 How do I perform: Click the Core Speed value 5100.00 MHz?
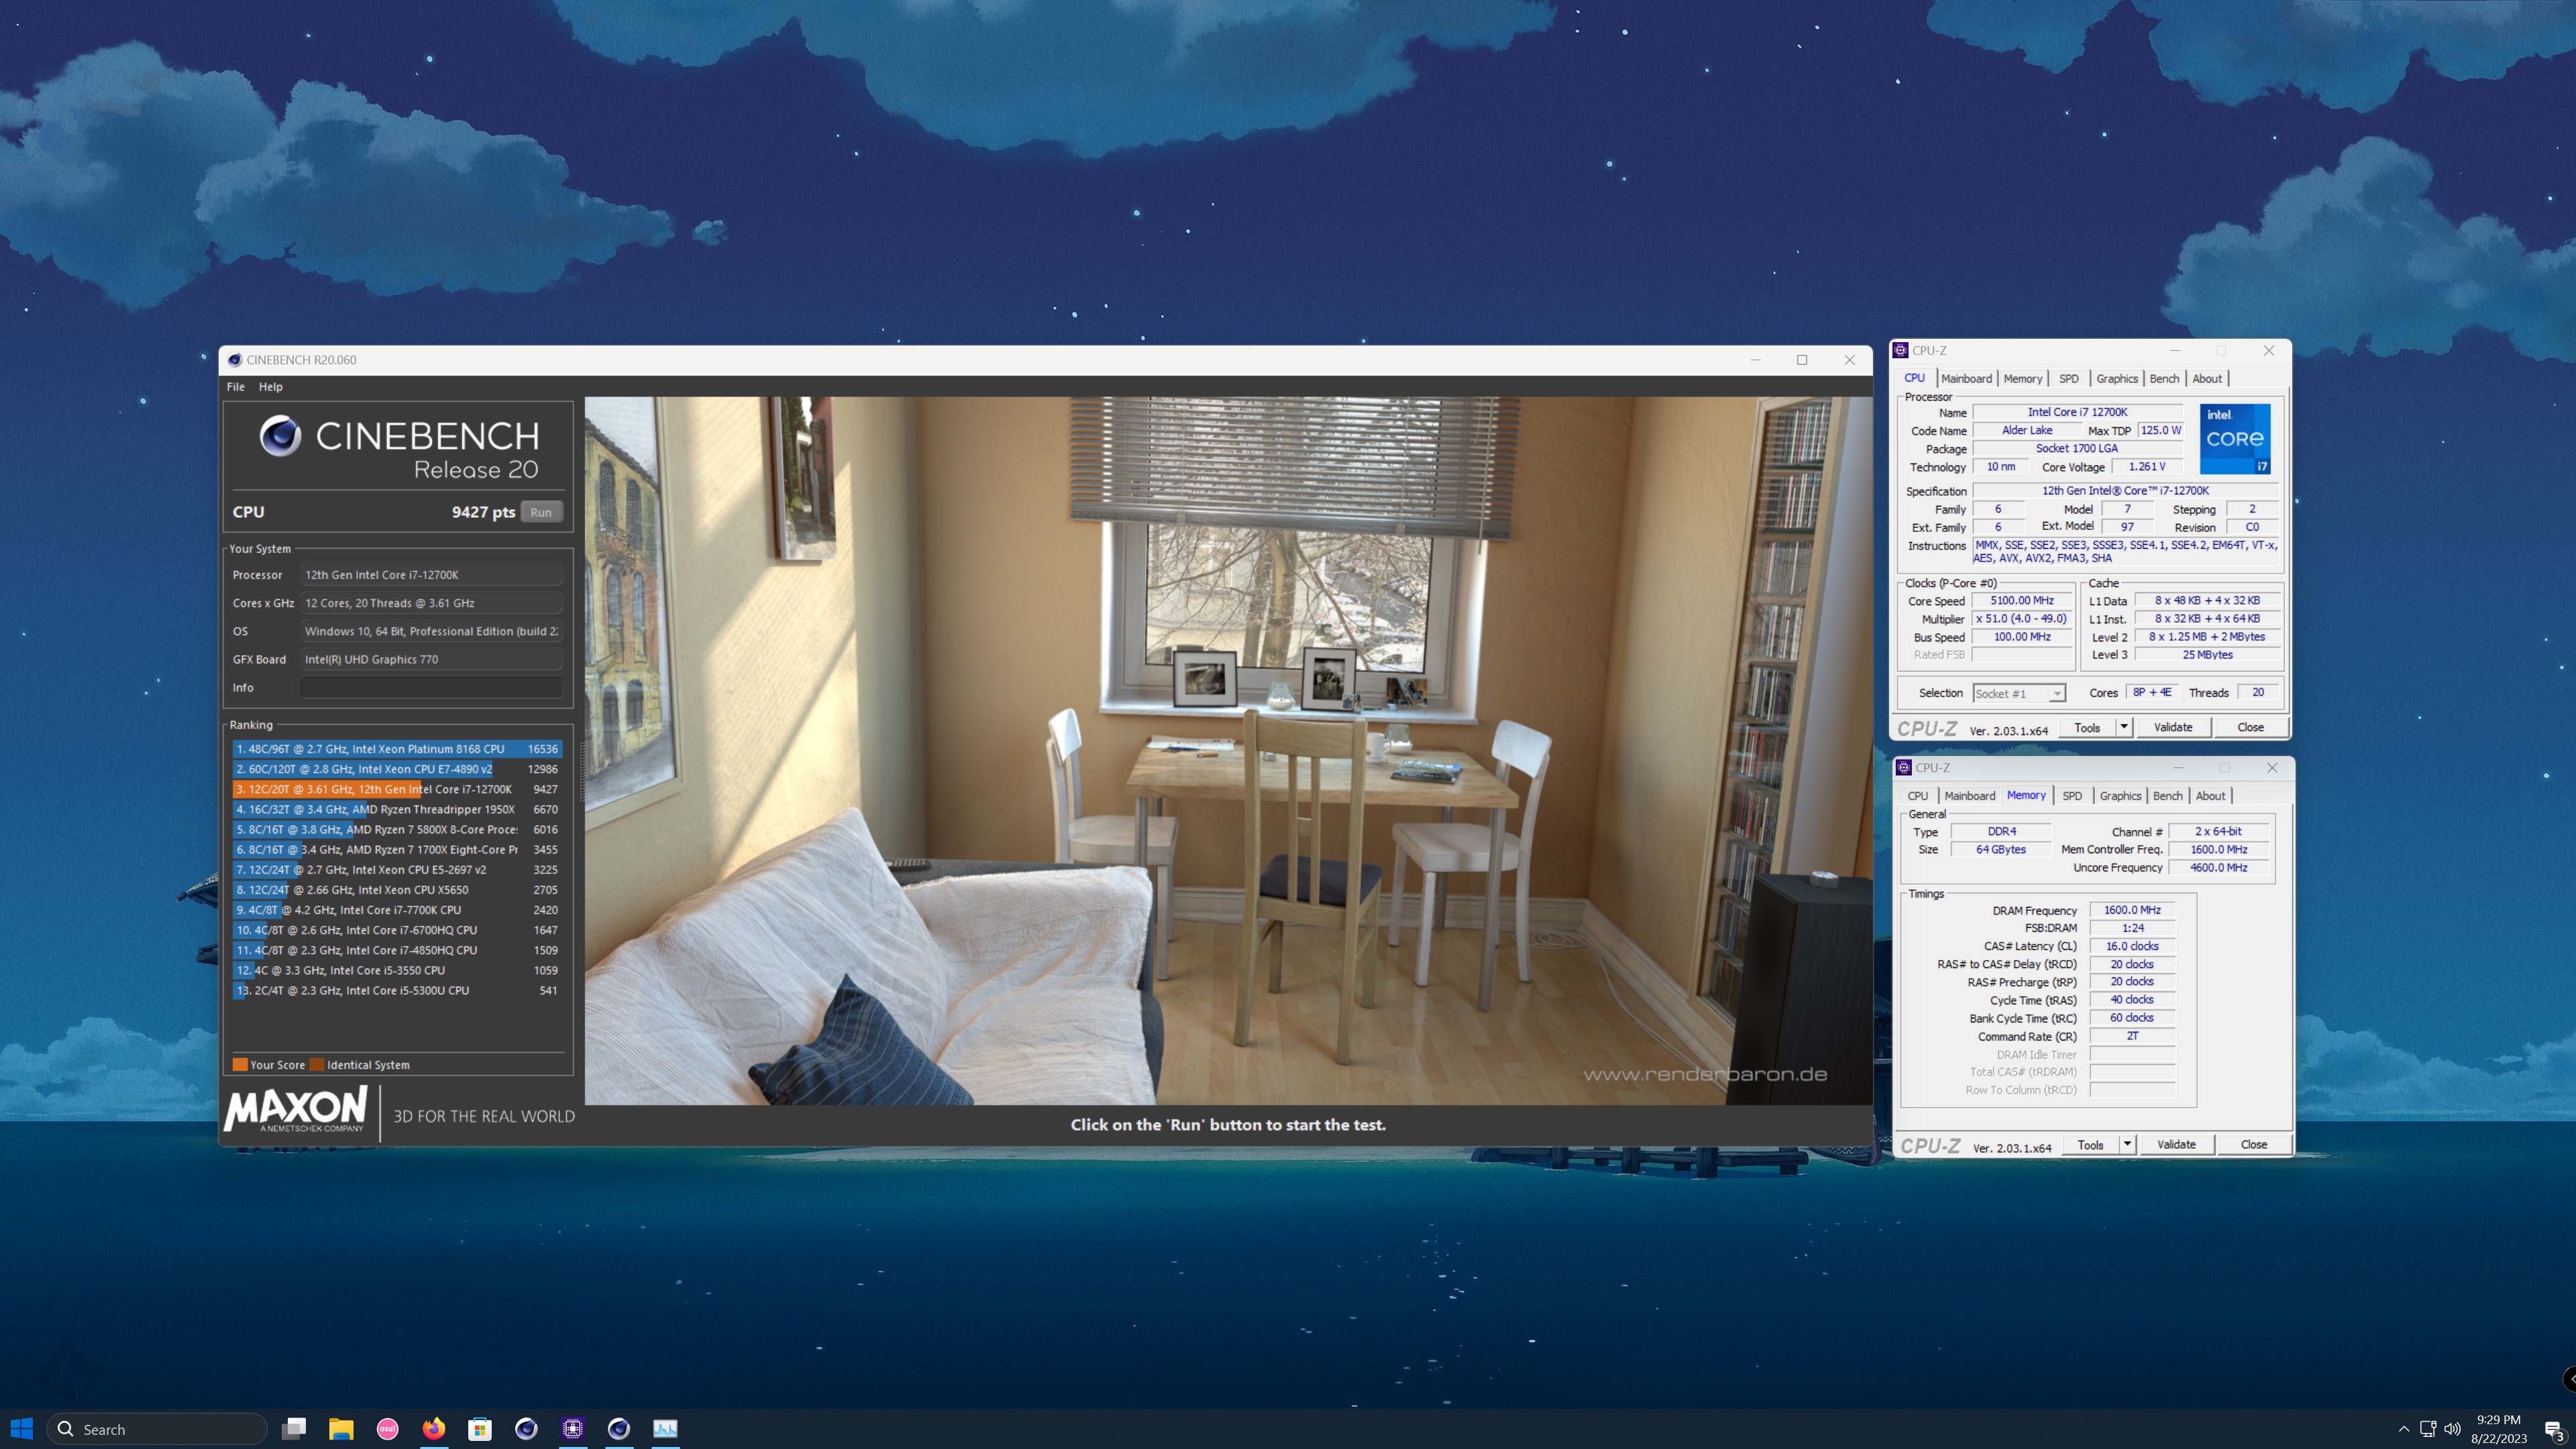pyautogui.click(x=2022, y=600)
